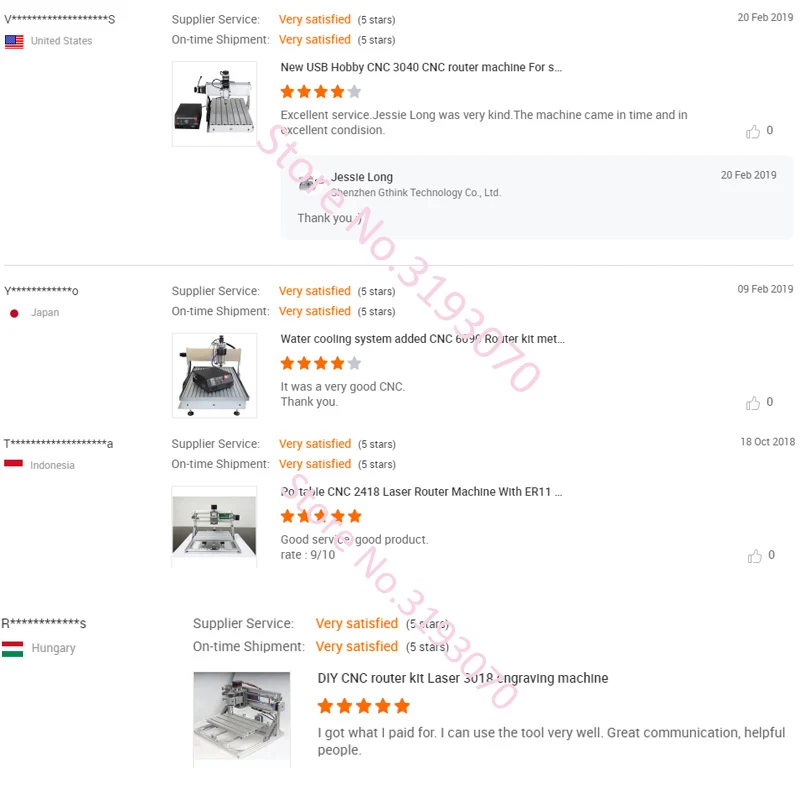Open CNC 3040 router product thumbnail
This screenshot has width=800, height=800.
[214, 104]
